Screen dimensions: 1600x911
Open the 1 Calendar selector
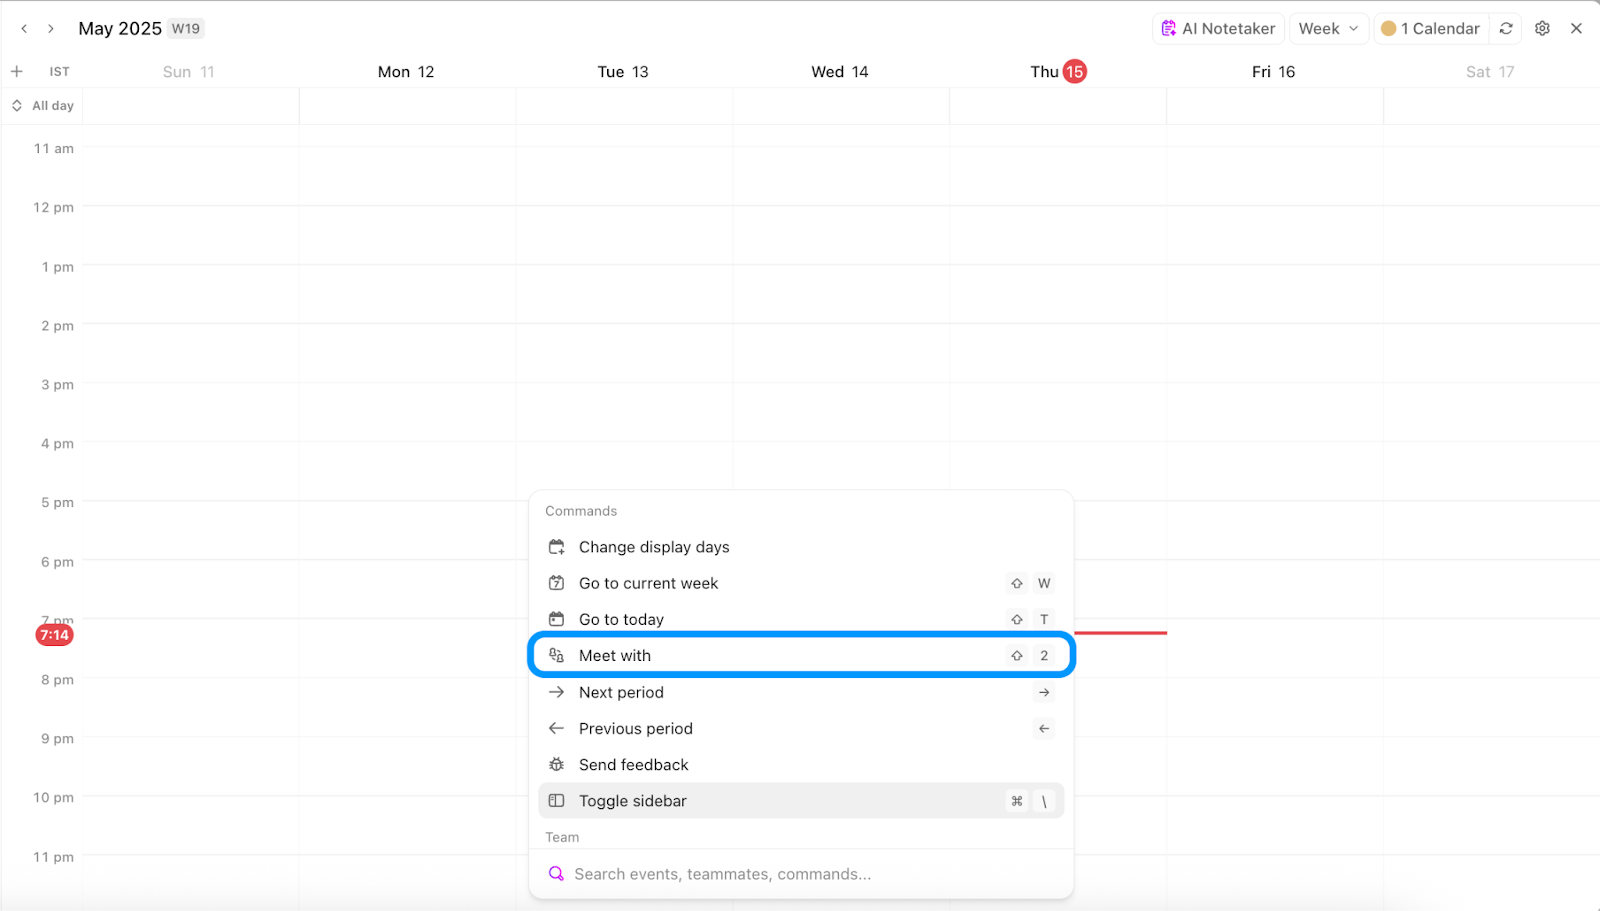click(x=1430, y=28)
